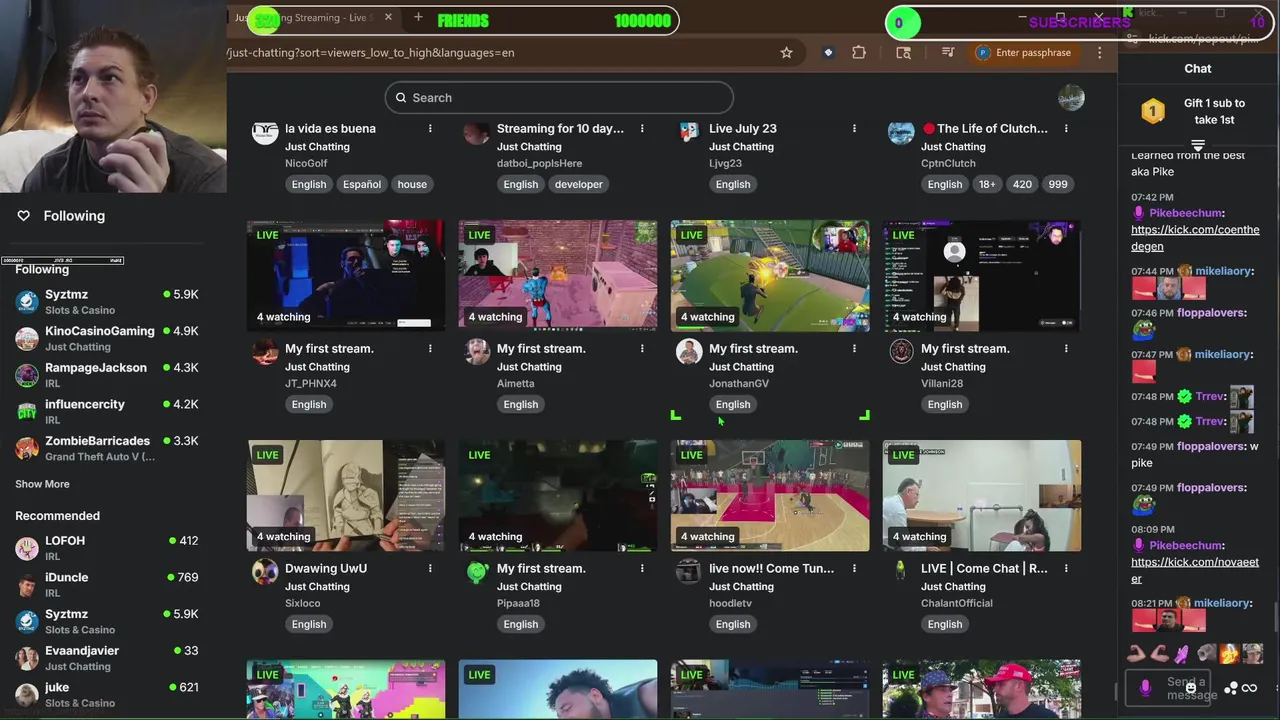Image resolution: width=1280 pixels, height=720 pixels.
Task: Open options menu for ChalantOfficial's stream
Action: coord(1066,568)
